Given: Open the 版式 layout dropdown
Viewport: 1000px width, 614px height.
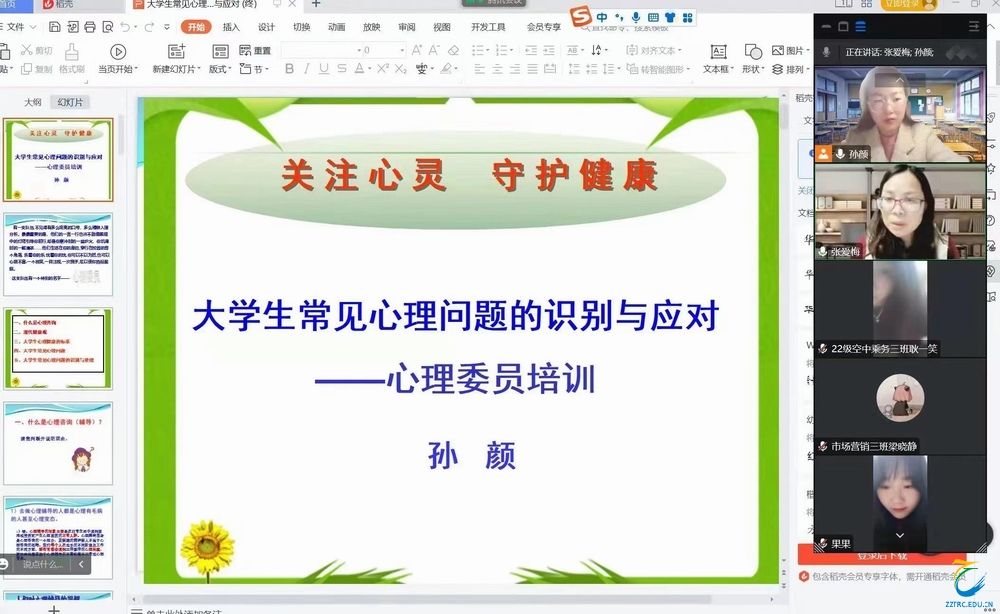Looking at the screenshot, I should tap(219, 69).
